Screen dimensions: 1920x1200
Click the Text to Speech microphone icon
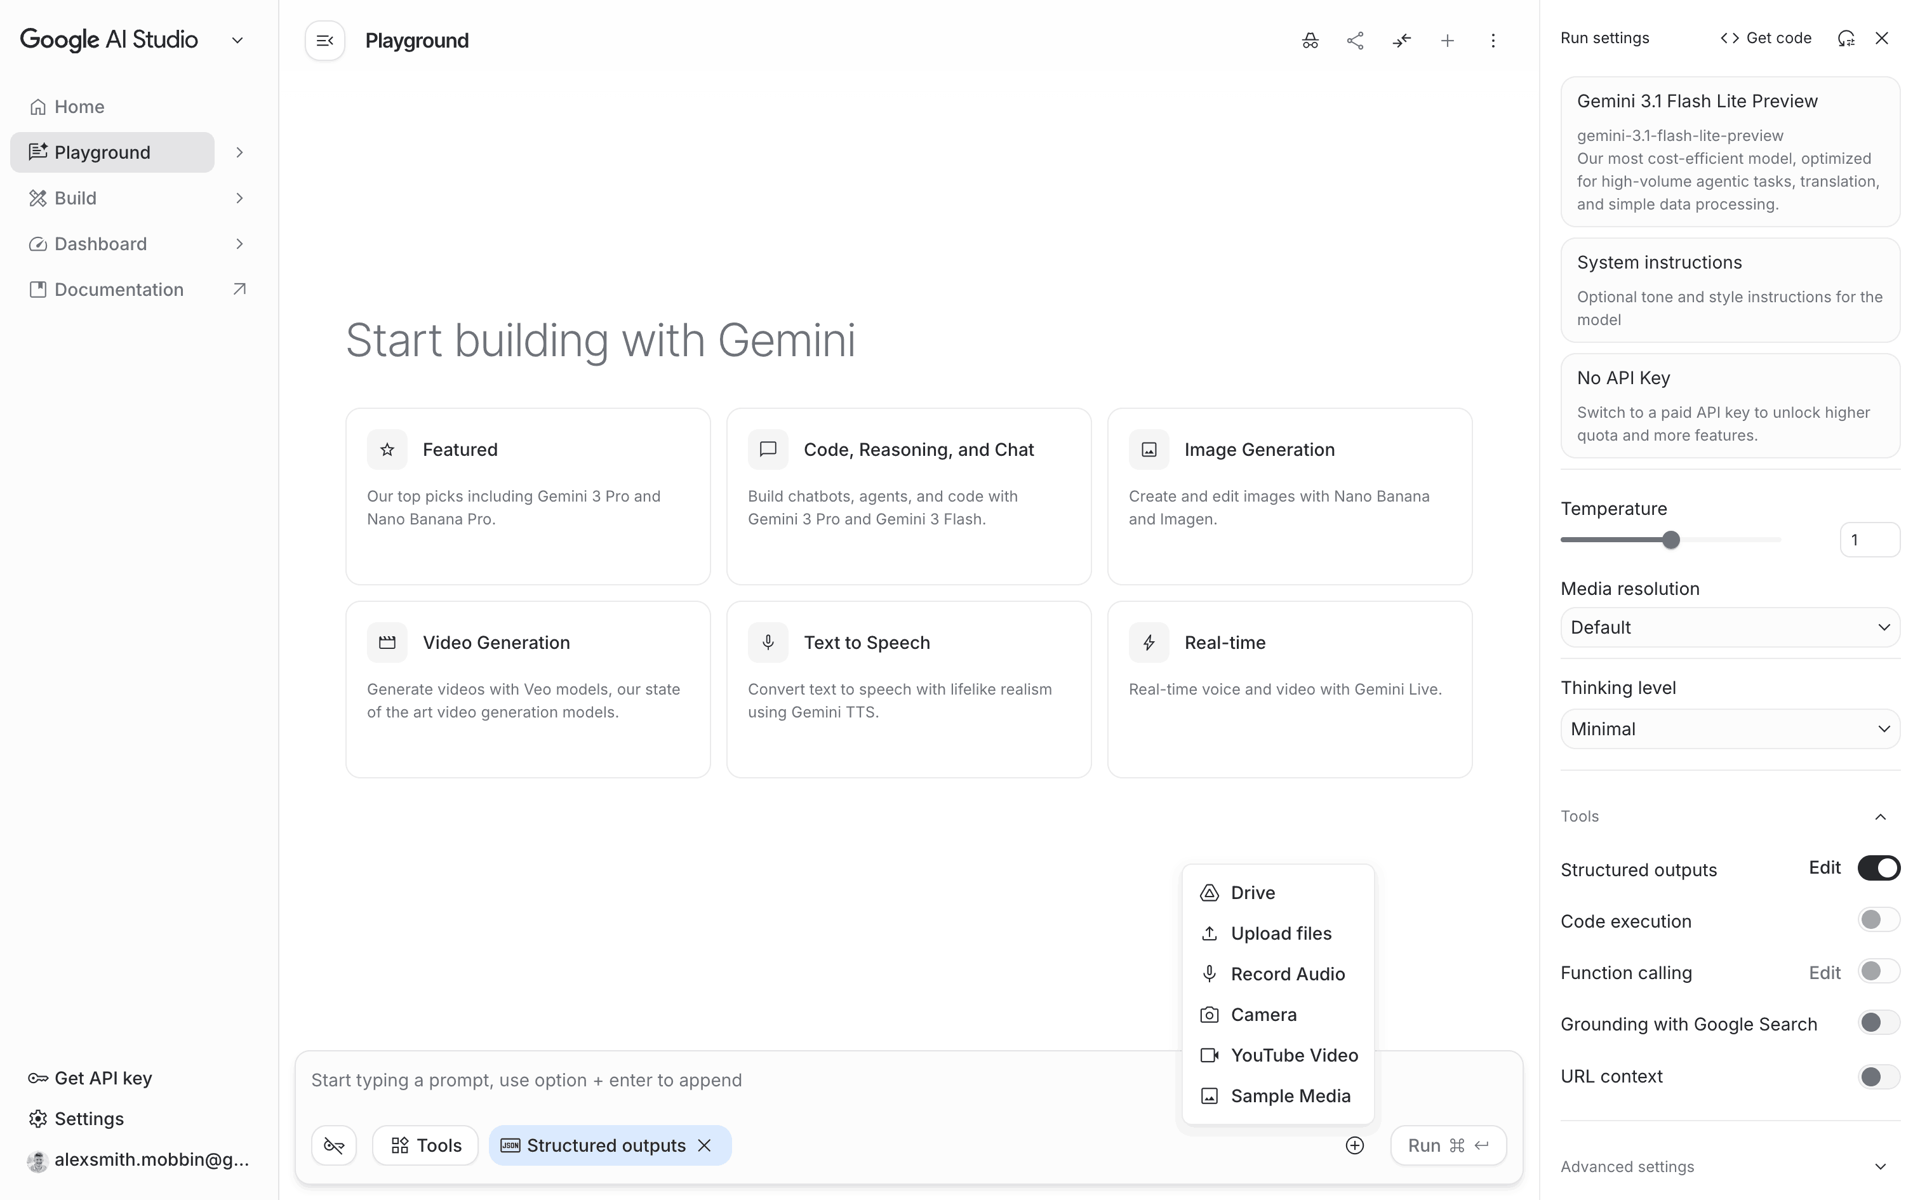click(x=768, y=643)
